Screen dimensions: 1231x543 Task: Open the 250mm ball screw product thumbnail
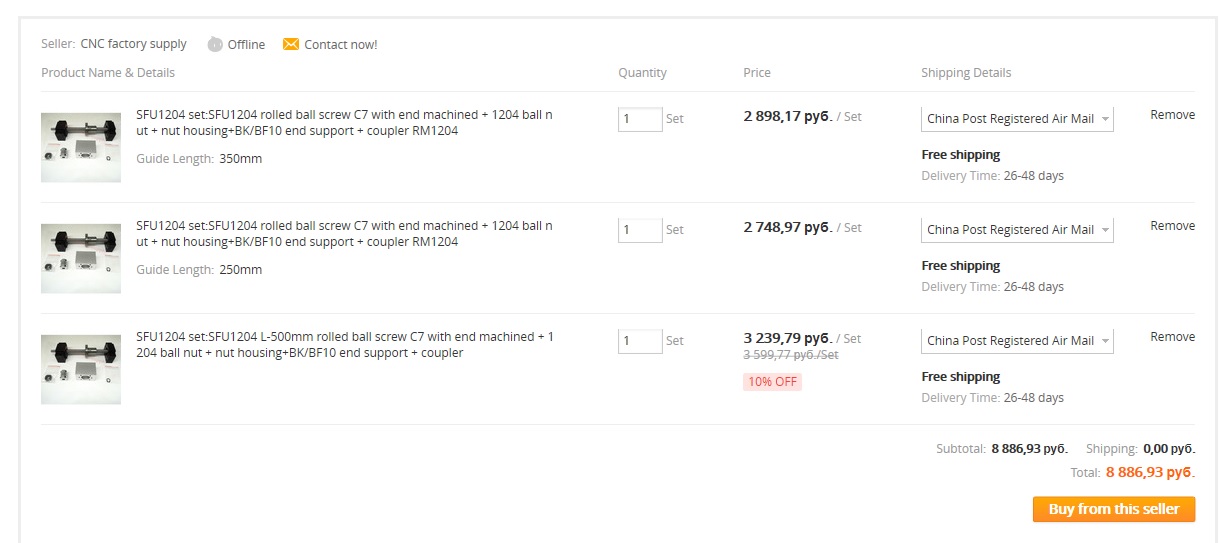(x=81, y=258)
